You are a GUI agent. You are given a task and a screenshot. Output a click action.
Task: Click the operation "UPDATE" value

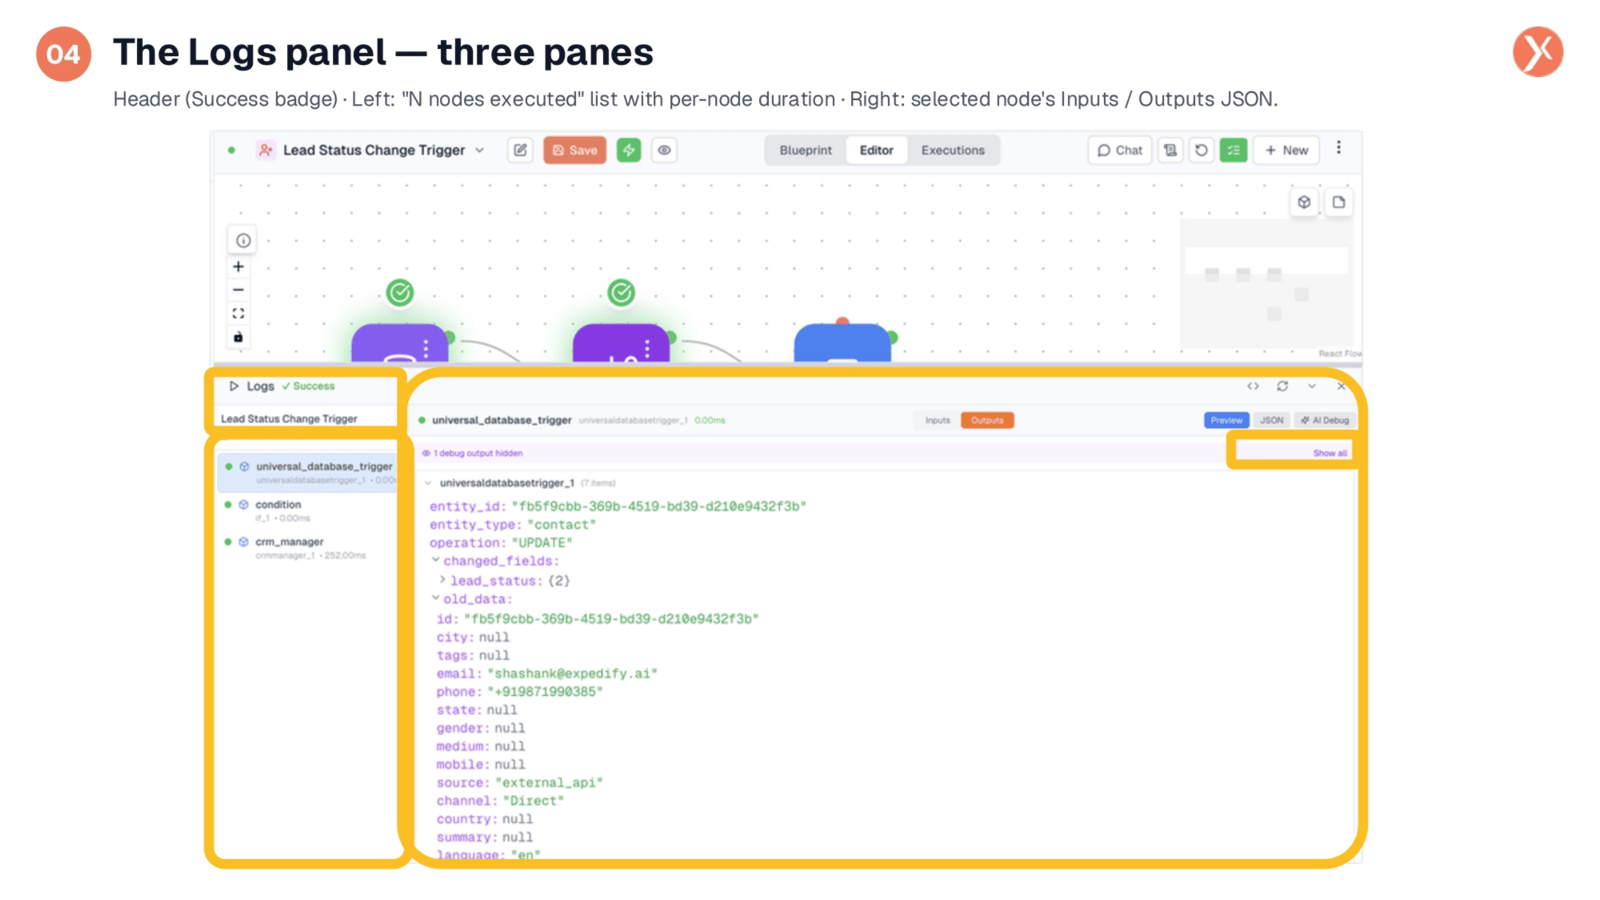pyautogui.click(x=542, y=543)
